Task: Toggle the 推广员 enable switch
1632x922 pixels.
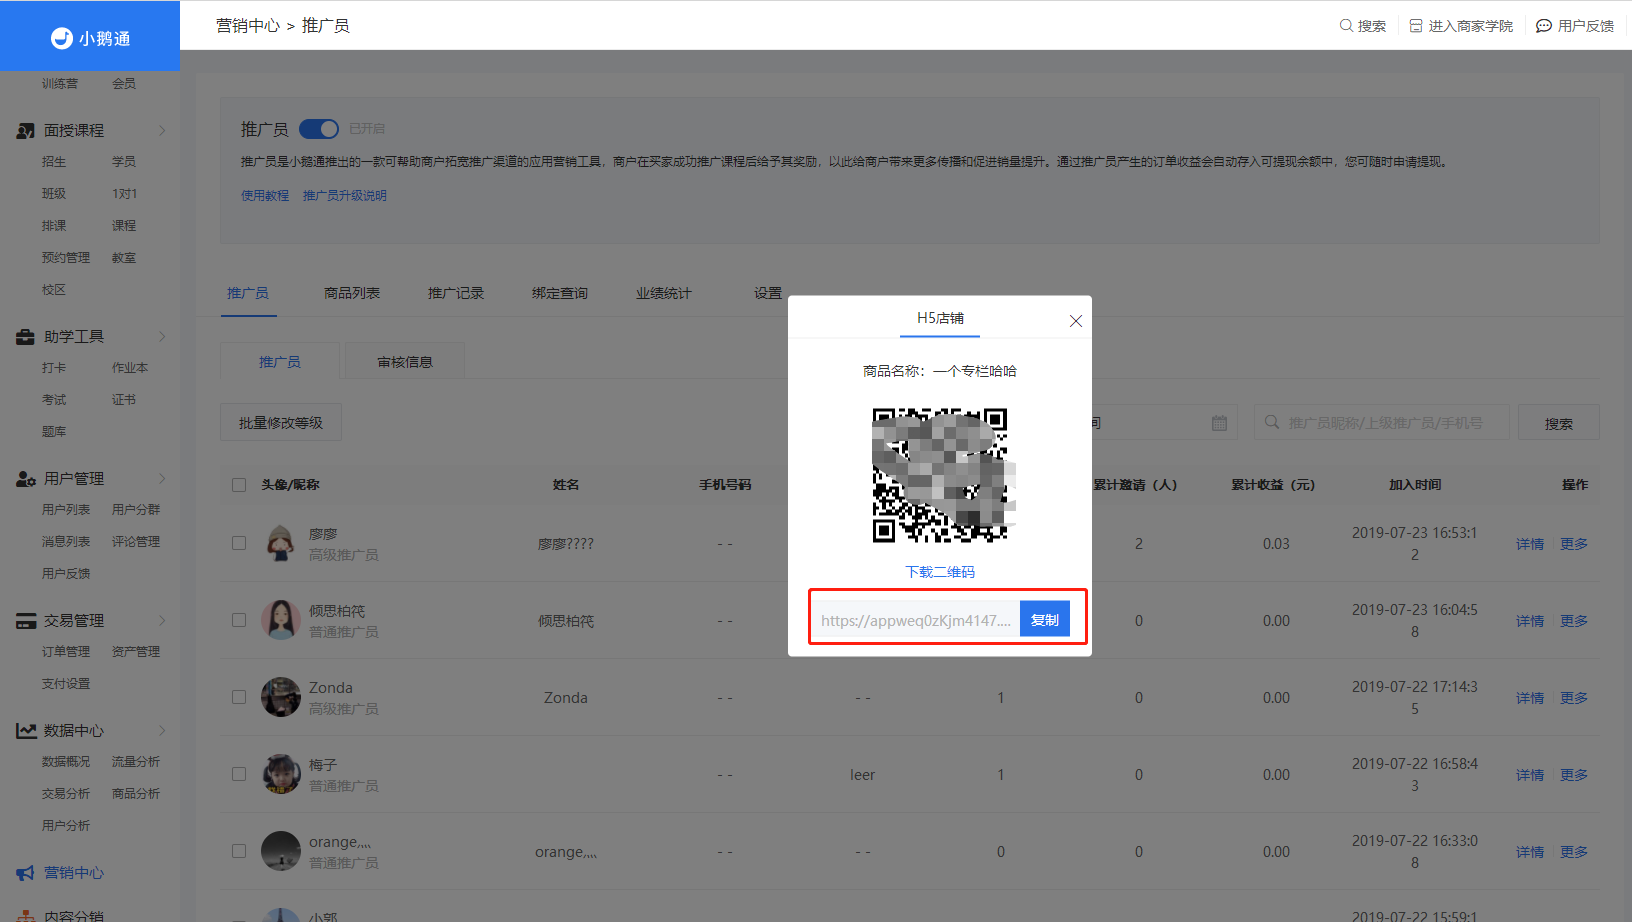Action: click(319, 129)
